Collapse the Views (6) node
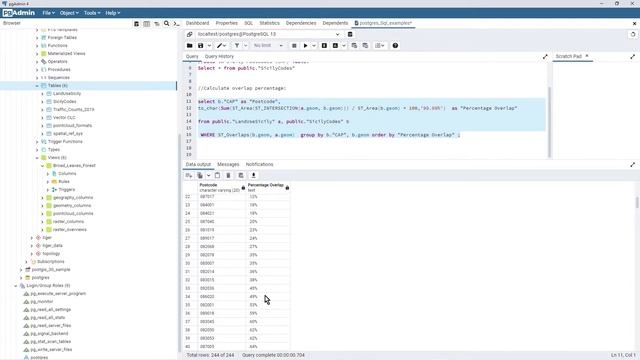This screenshot has height=360, width=640. click(x=37, y=158)
